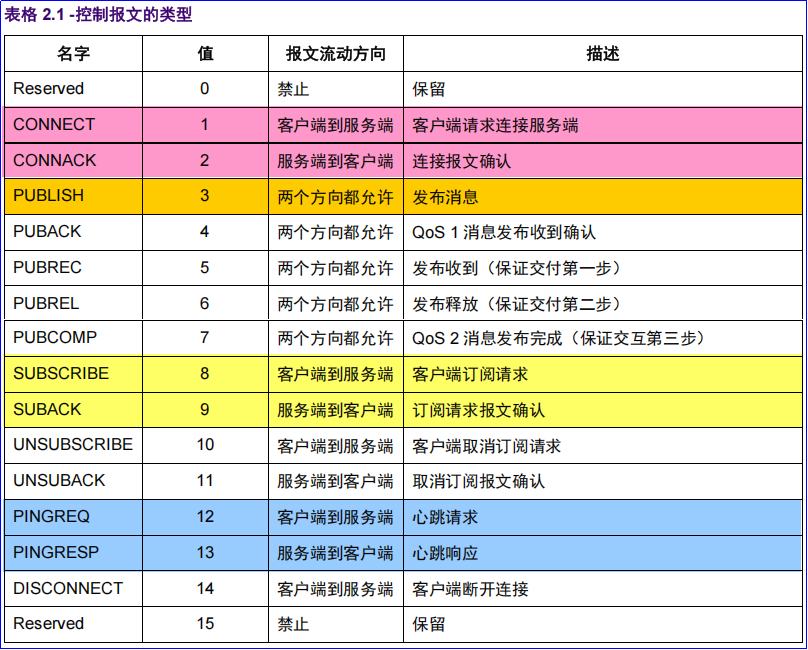Click 服务端到客户端 in the PINGRESP row
Image resolution: width=808 pixels, height=650 pixels.
click(335, 554)
